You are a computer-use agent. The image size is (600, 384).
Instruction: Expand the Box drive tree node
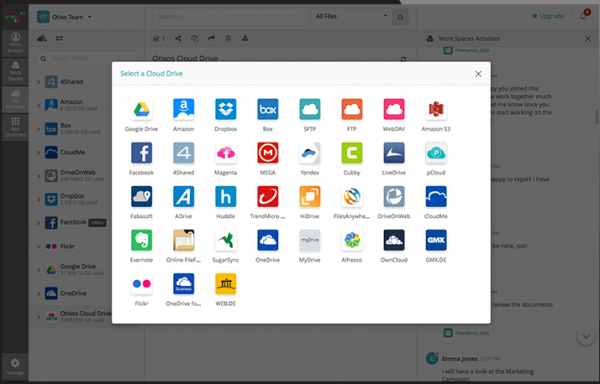point(39,129)
